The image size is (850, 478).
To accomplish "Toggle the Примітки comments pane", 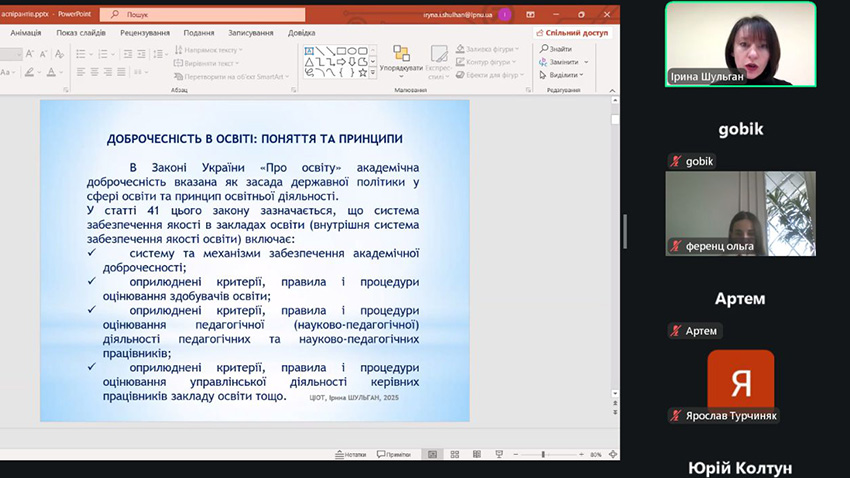I will pyautogui.click(x=394, y=454).
